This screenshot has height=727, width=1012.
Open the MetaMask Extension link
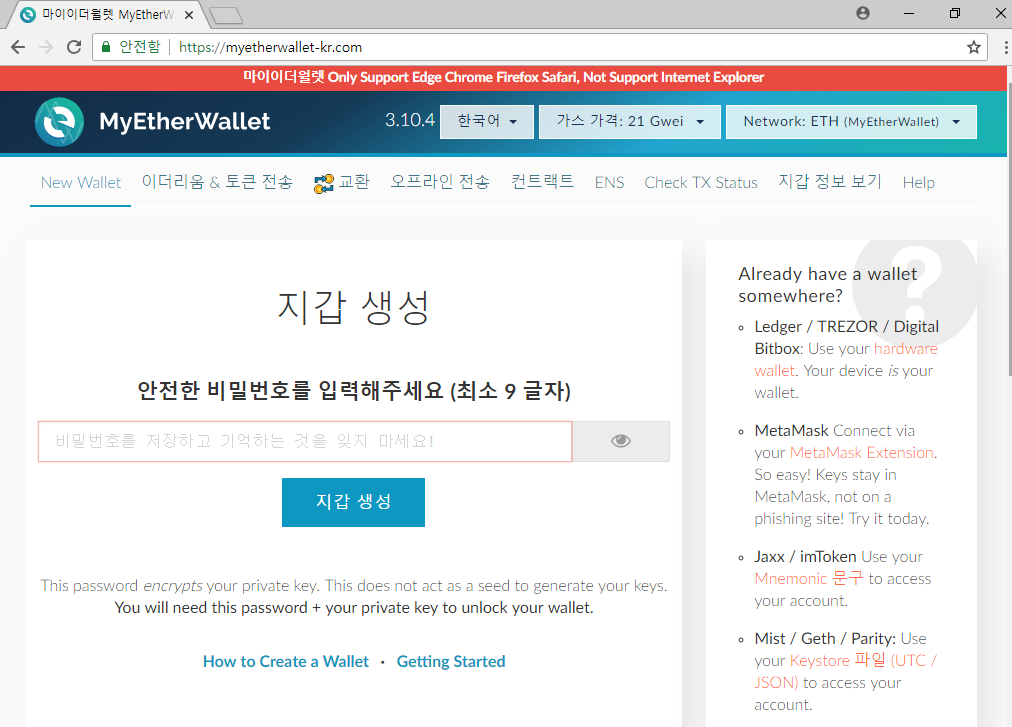click(862, 453)
